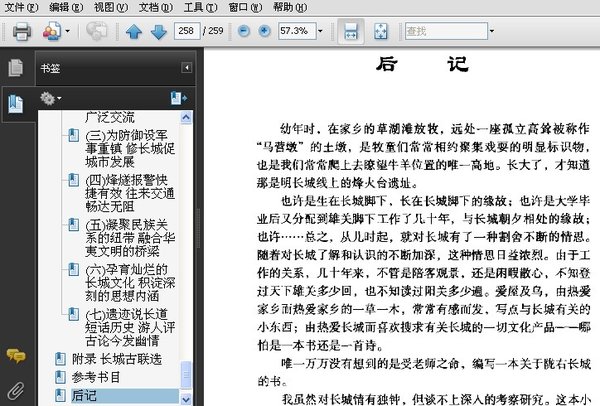The width and height of the screenshot is (600, 406).
Task: Open the Pages thumbnail panel icon
Action: click(x=16, y=67)
